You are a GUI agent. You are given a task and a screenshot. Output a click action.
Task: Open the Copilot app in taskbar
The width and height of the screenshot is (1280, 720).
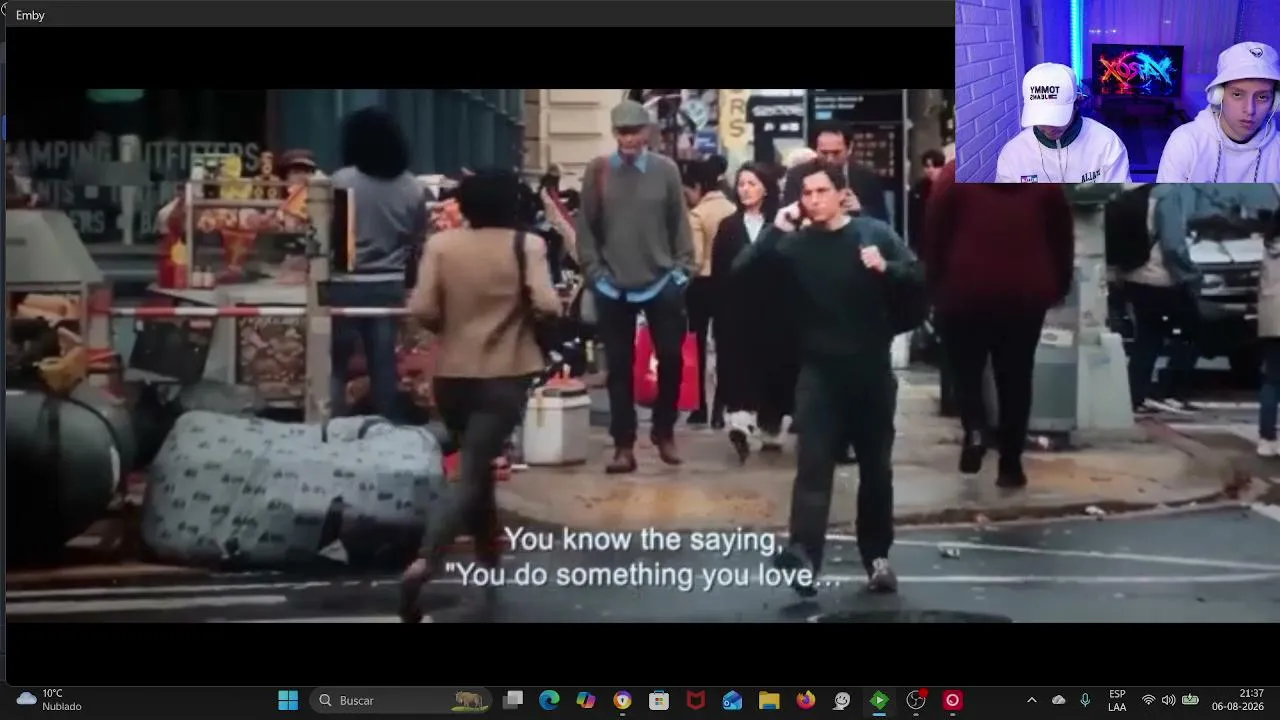pos(586,700)
